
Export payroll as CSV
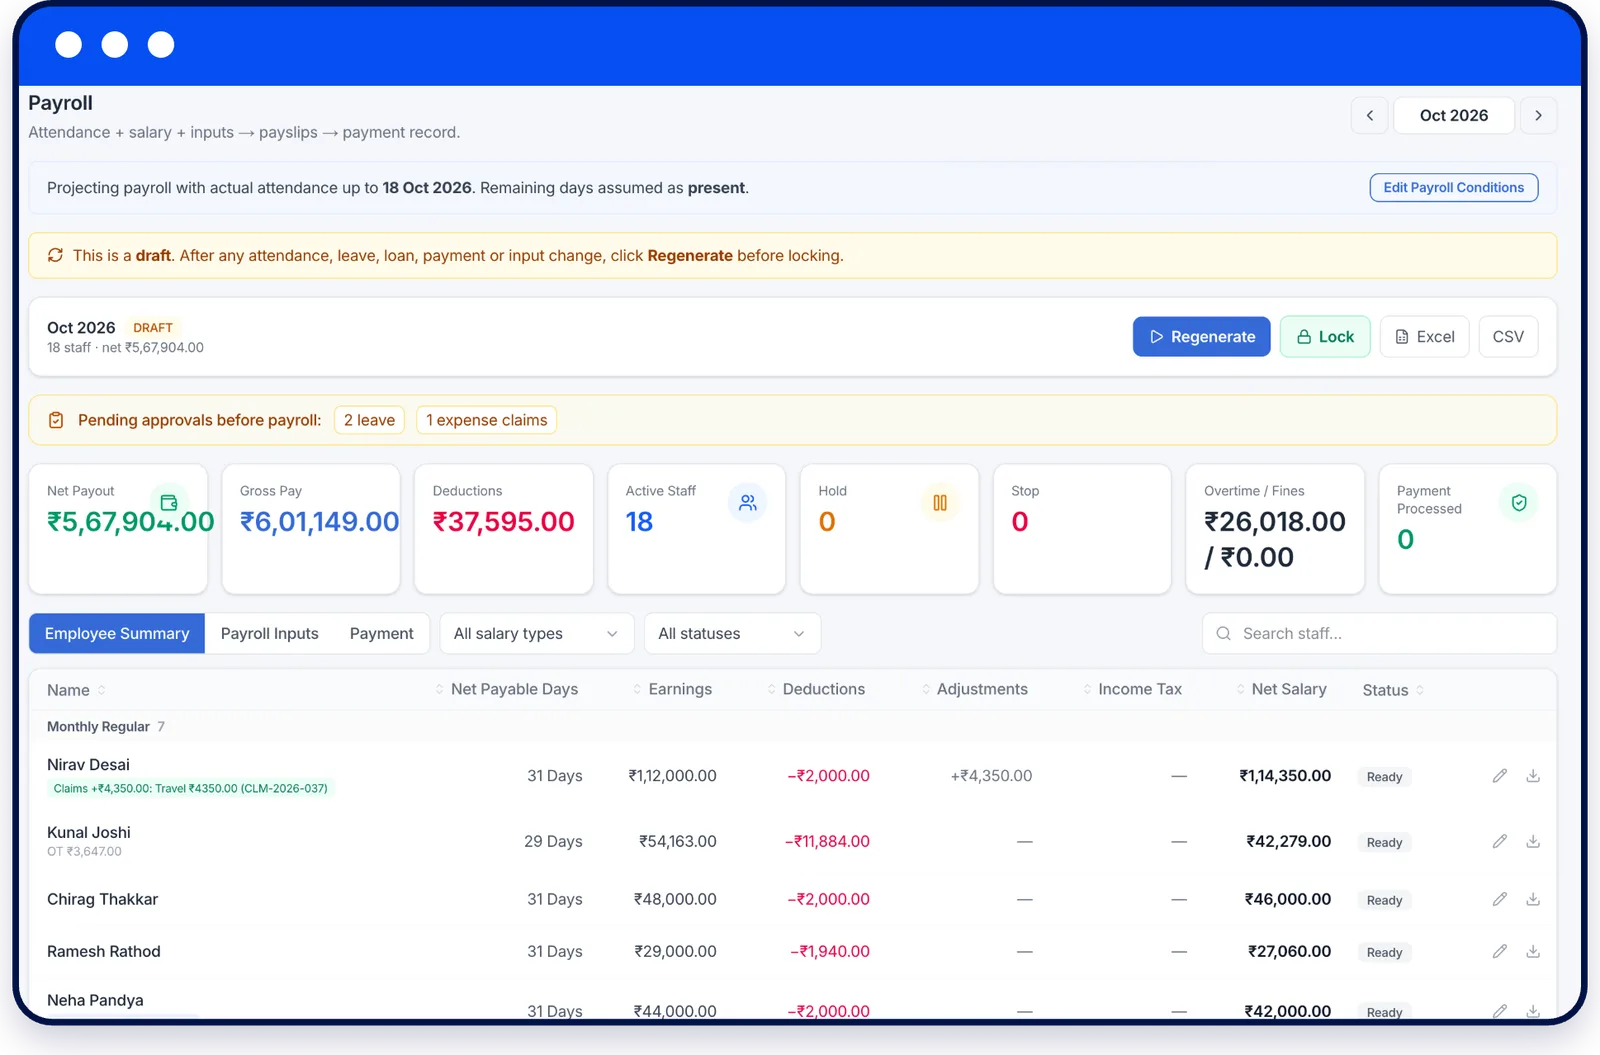(1508, 337)
